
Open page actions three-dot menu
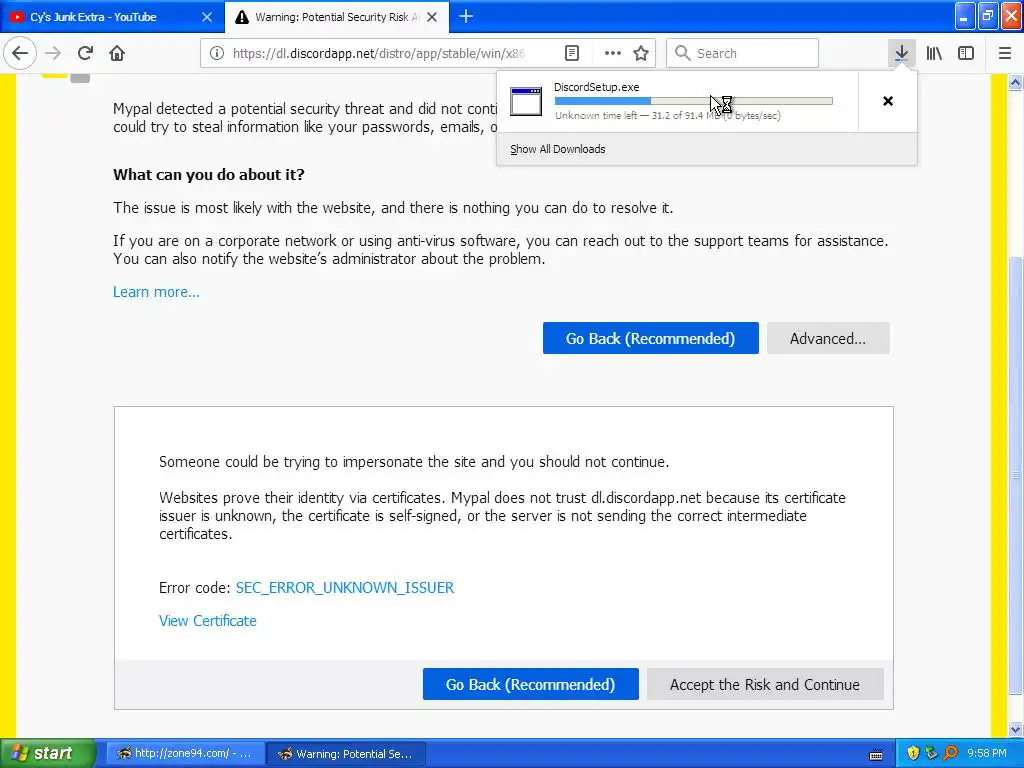point(613,53)
